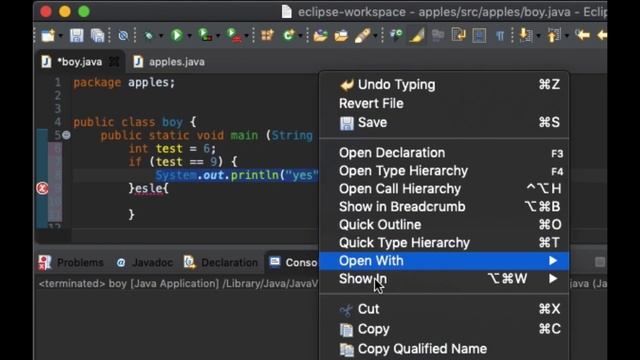This screenshot has width=640, height=360.
Task: Choose Open Call Hierarchy menu entry
Action: click(444, 189)
